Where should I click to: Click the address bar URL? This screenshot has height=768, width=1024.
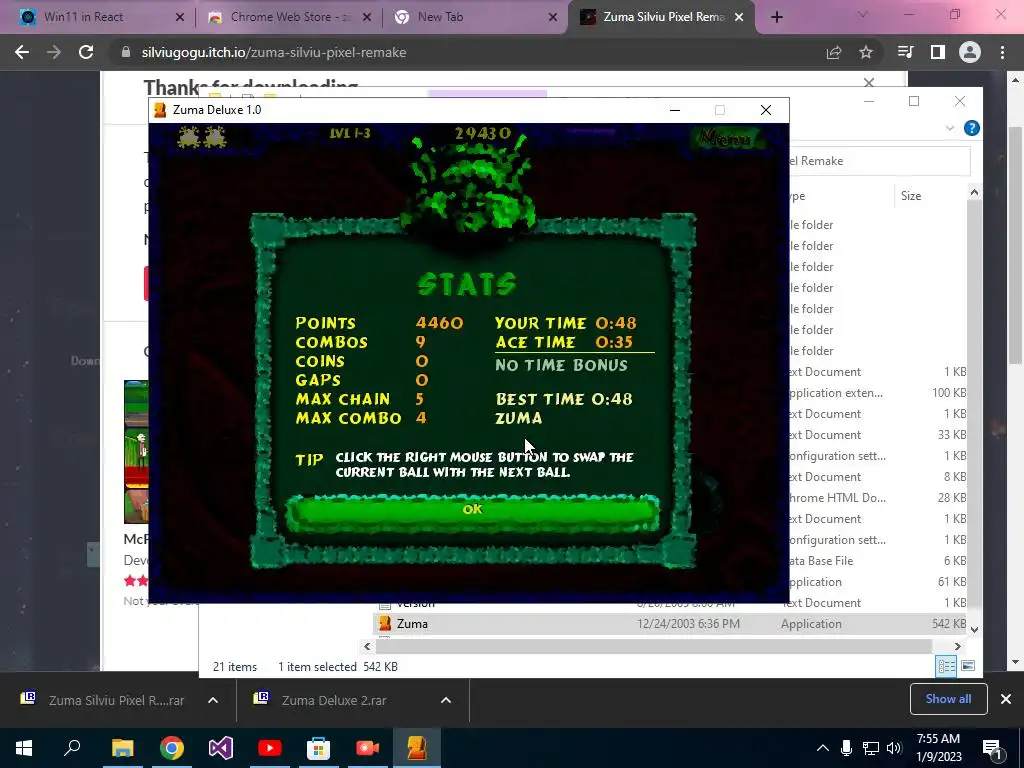[x=274, y=52]
